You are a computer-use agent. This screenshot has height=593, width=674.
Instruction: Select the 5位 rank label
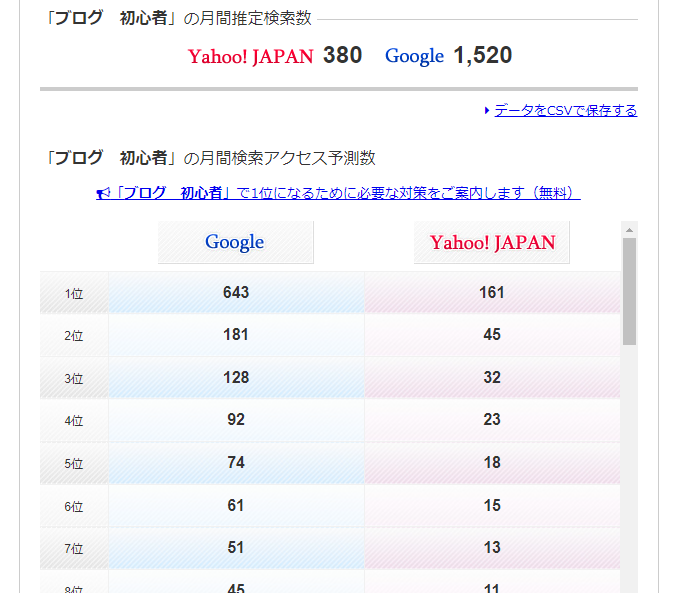(x=74, y=464)
